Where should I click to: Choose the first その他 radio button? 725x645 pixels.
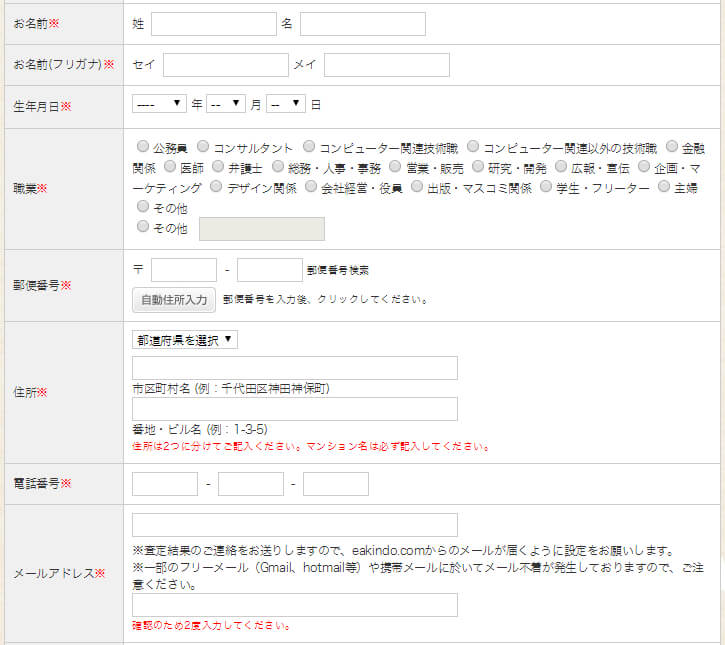[143, 206]
